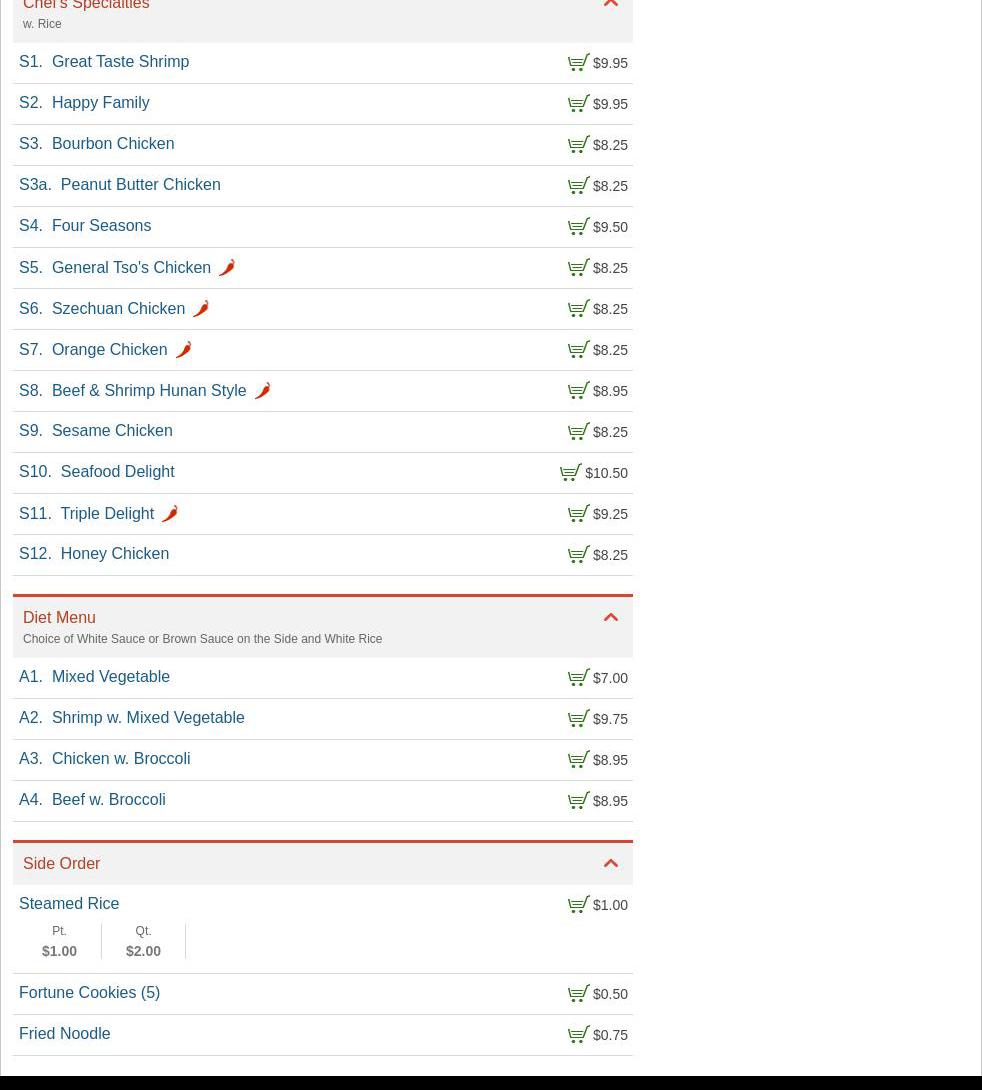
Task: Click the spicy pepper icon on General Tso's Chicken
Action: [x=227, y=267]
